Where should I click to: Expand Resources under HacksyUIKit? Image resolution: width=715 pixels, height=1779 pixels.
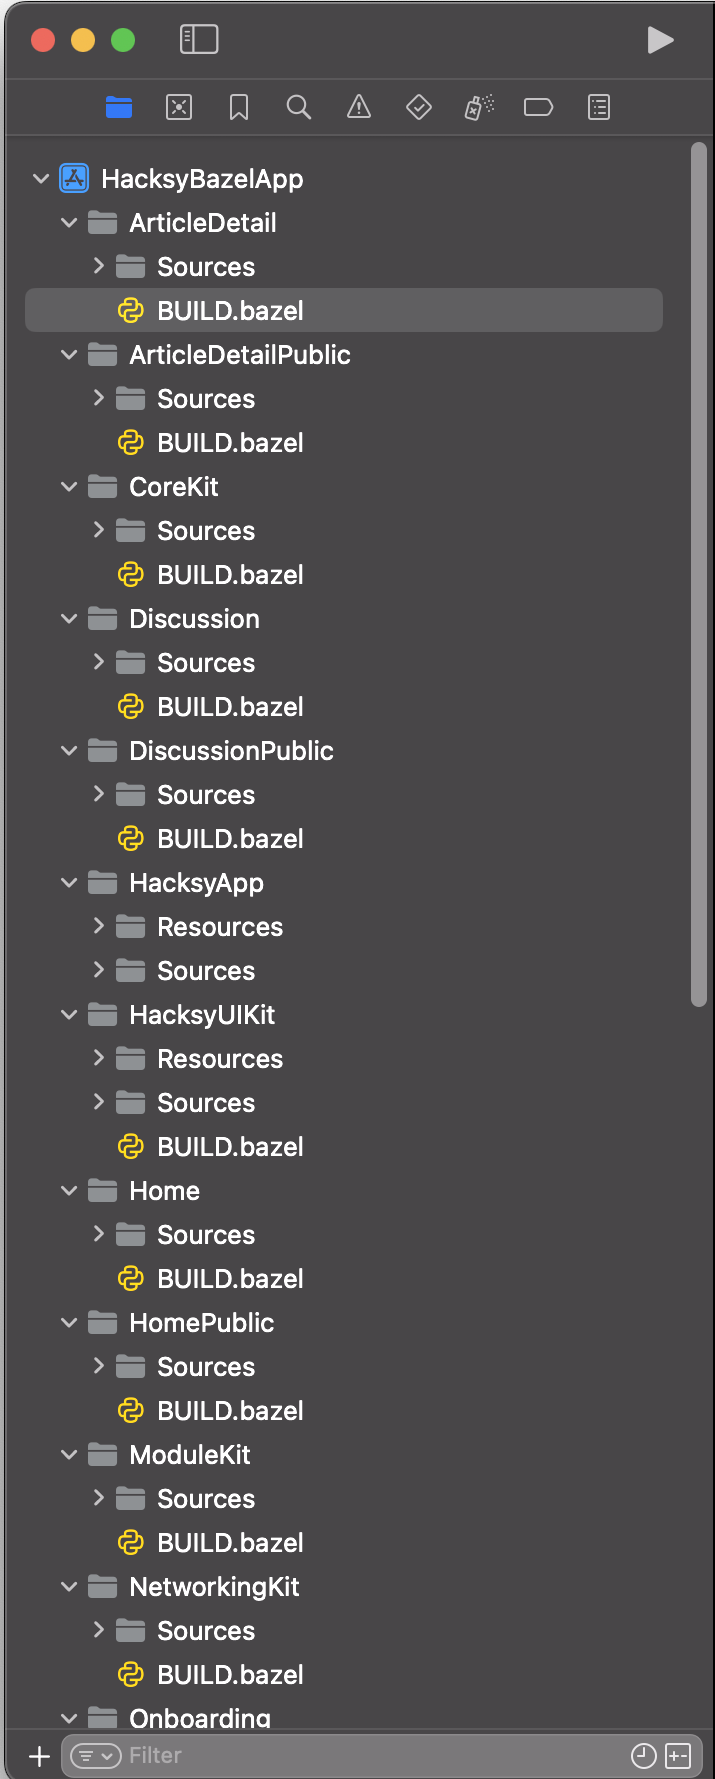(98, 1058)
